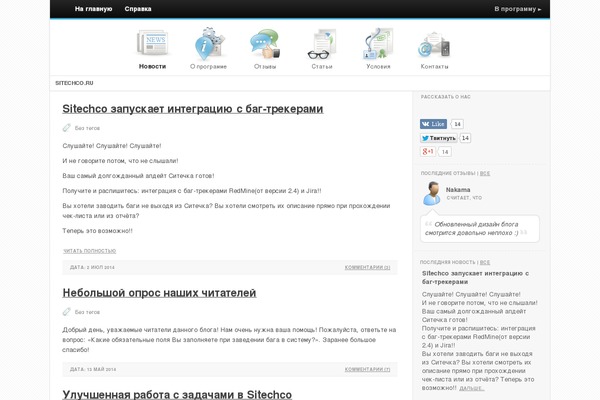Click the date text 2 июл 2014

click(x=92, y=268)
